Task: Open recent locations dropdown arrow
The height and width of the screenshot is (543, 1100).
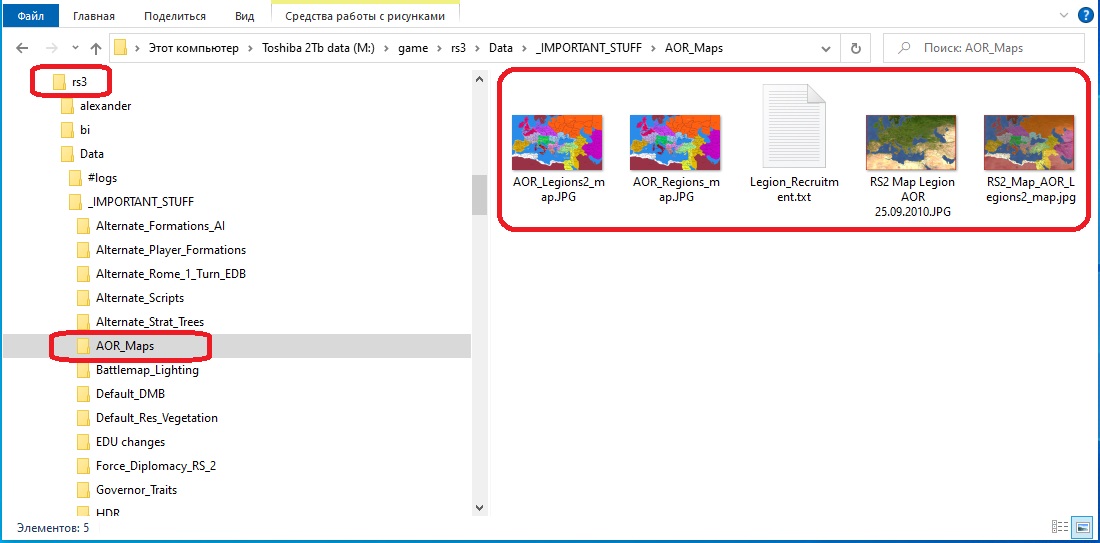Action: pyautogui.click(x=76, y=48)
